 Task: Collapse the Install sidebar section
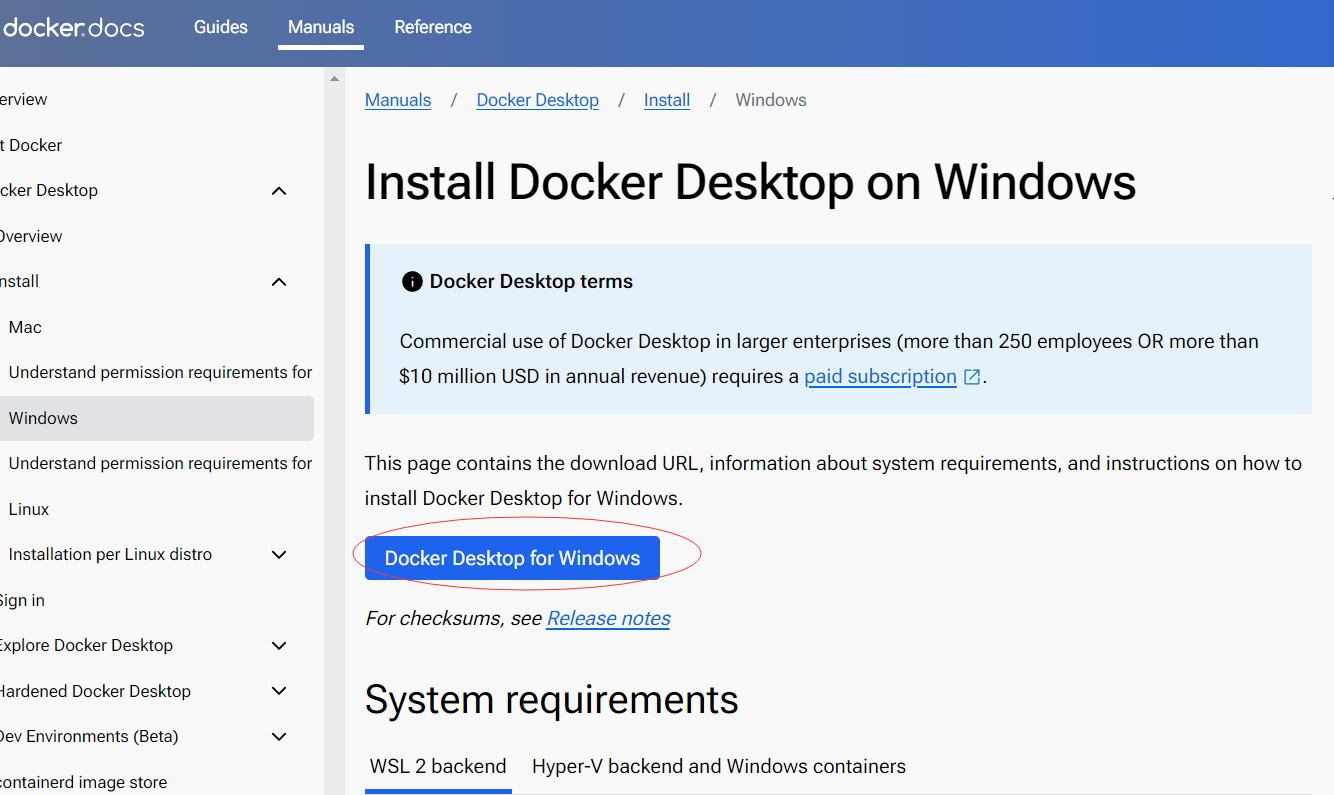279,282
